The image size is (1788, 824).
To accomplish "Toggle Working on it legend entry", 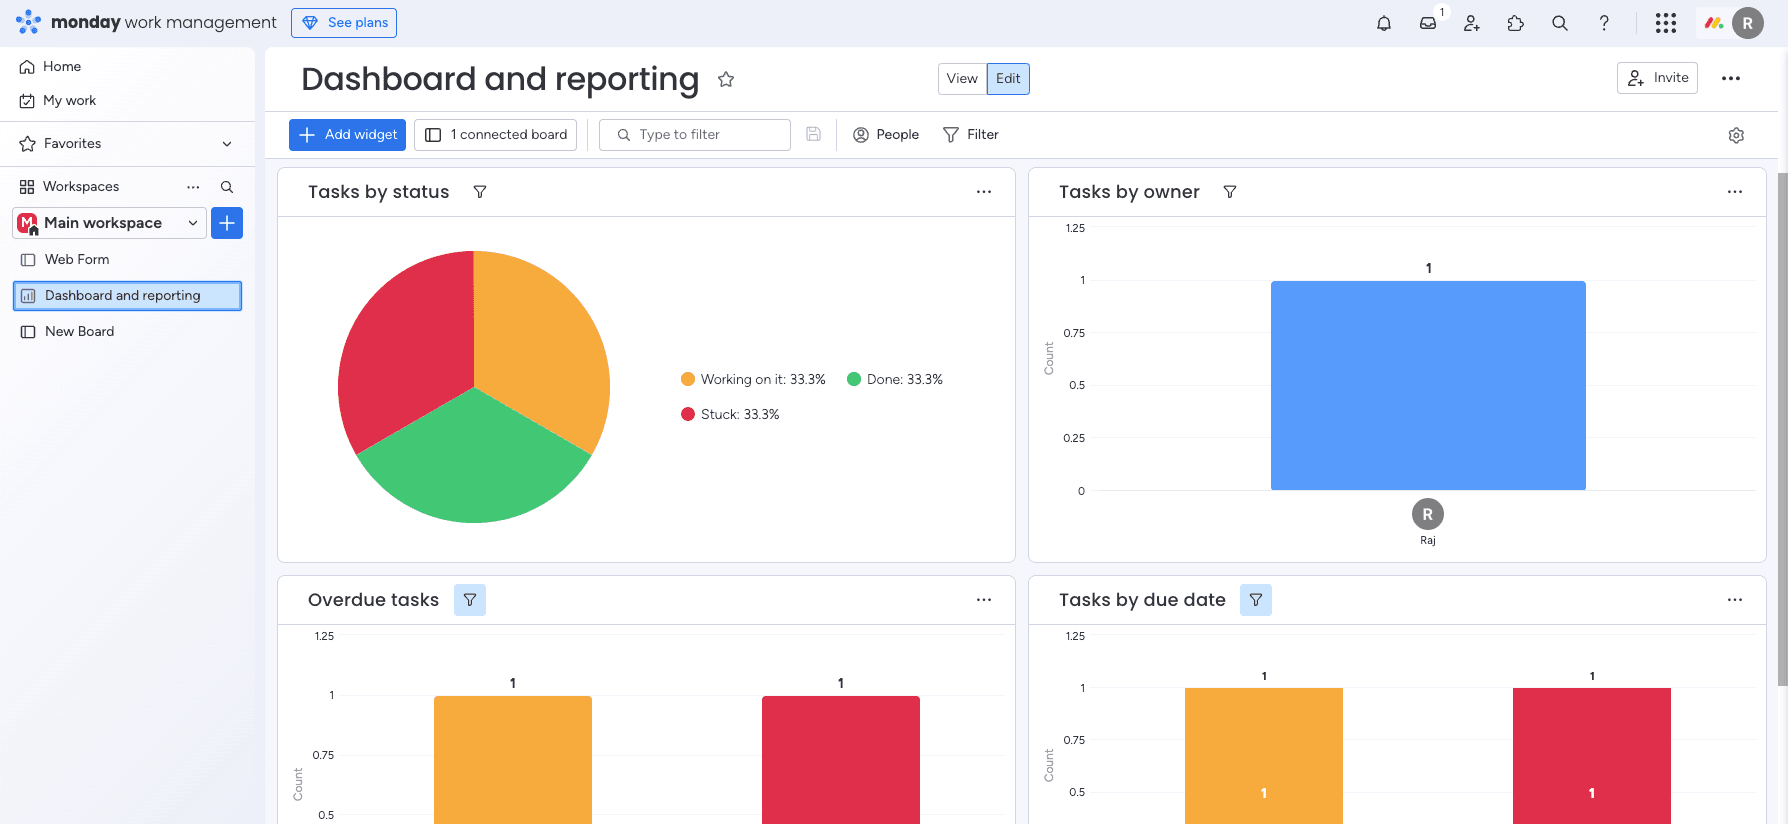I will click(x=753, y=379).
